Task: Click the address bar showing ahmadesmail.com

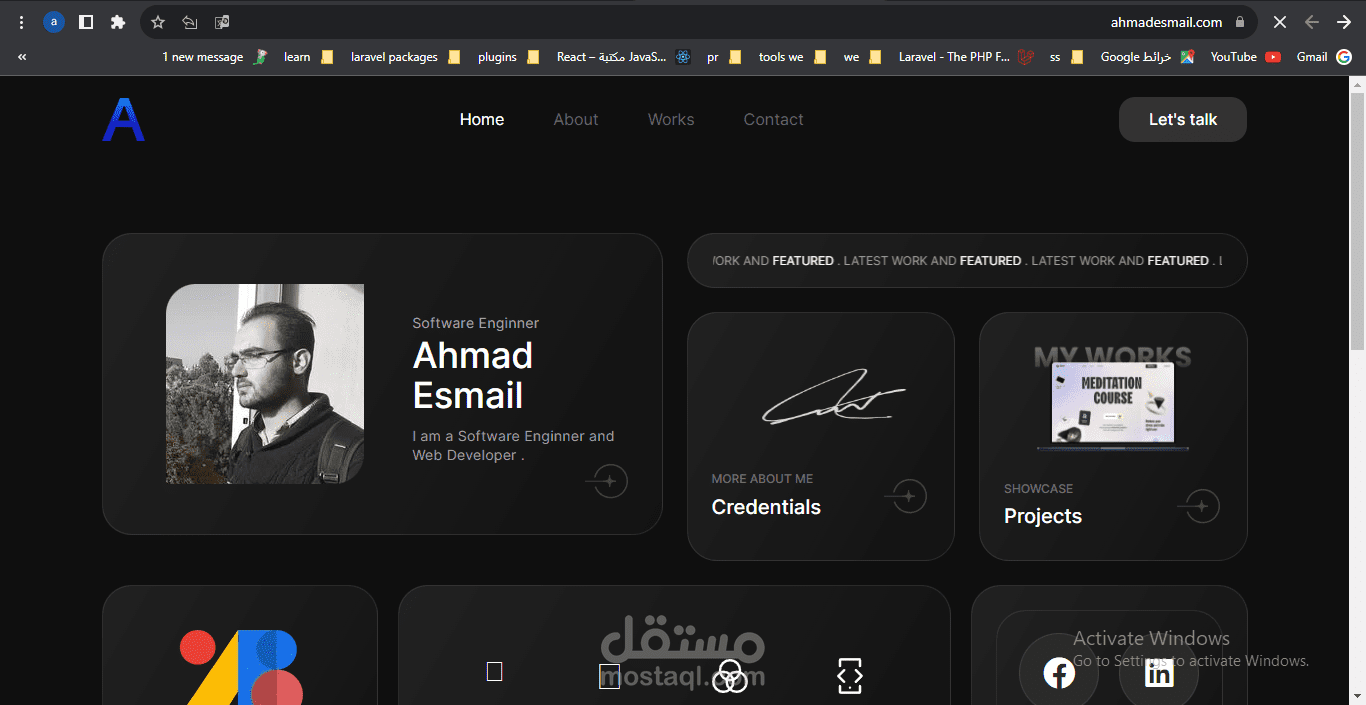Action: [x=700, y=22]
